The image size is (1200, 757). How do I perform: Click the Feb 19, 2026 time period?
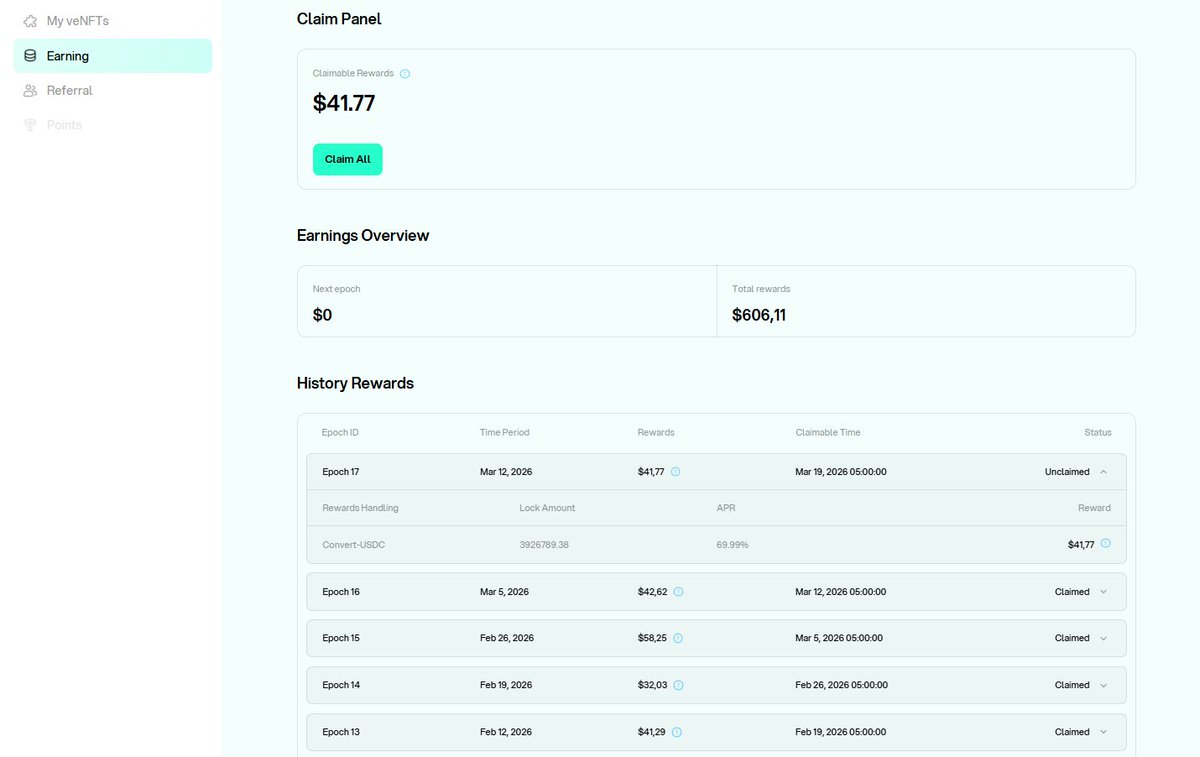click(506, 685)
